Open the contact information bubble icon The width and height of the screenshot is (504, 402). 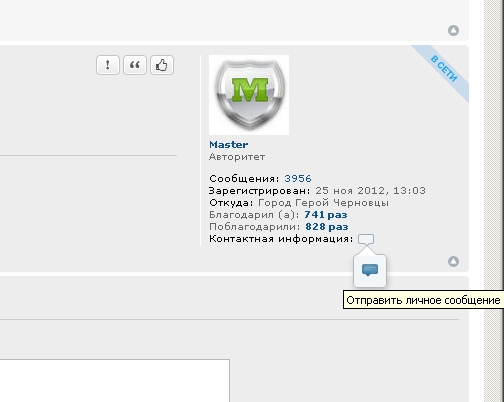pos(366,239)
